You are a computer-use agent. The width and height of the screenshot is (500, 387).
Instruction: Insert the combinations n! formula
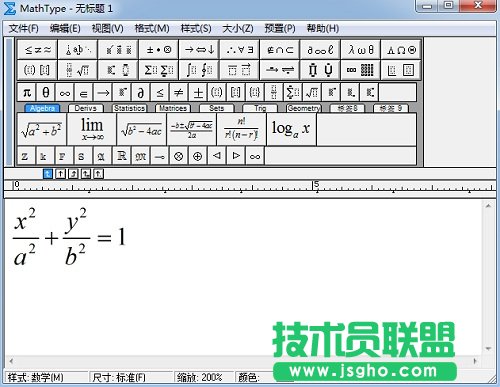(x=242, y=129)
